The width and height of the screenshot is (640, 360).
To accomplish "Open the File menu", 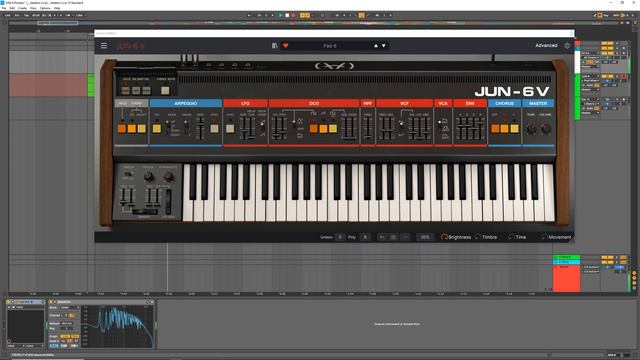I will (x=4, y=8).
